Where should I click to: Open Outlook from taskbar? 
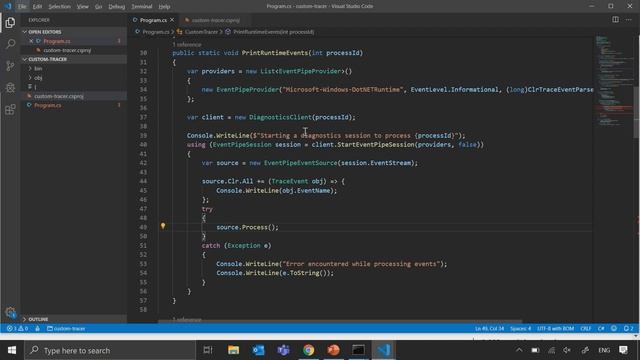pyautogui.click(x=258, y=350)
